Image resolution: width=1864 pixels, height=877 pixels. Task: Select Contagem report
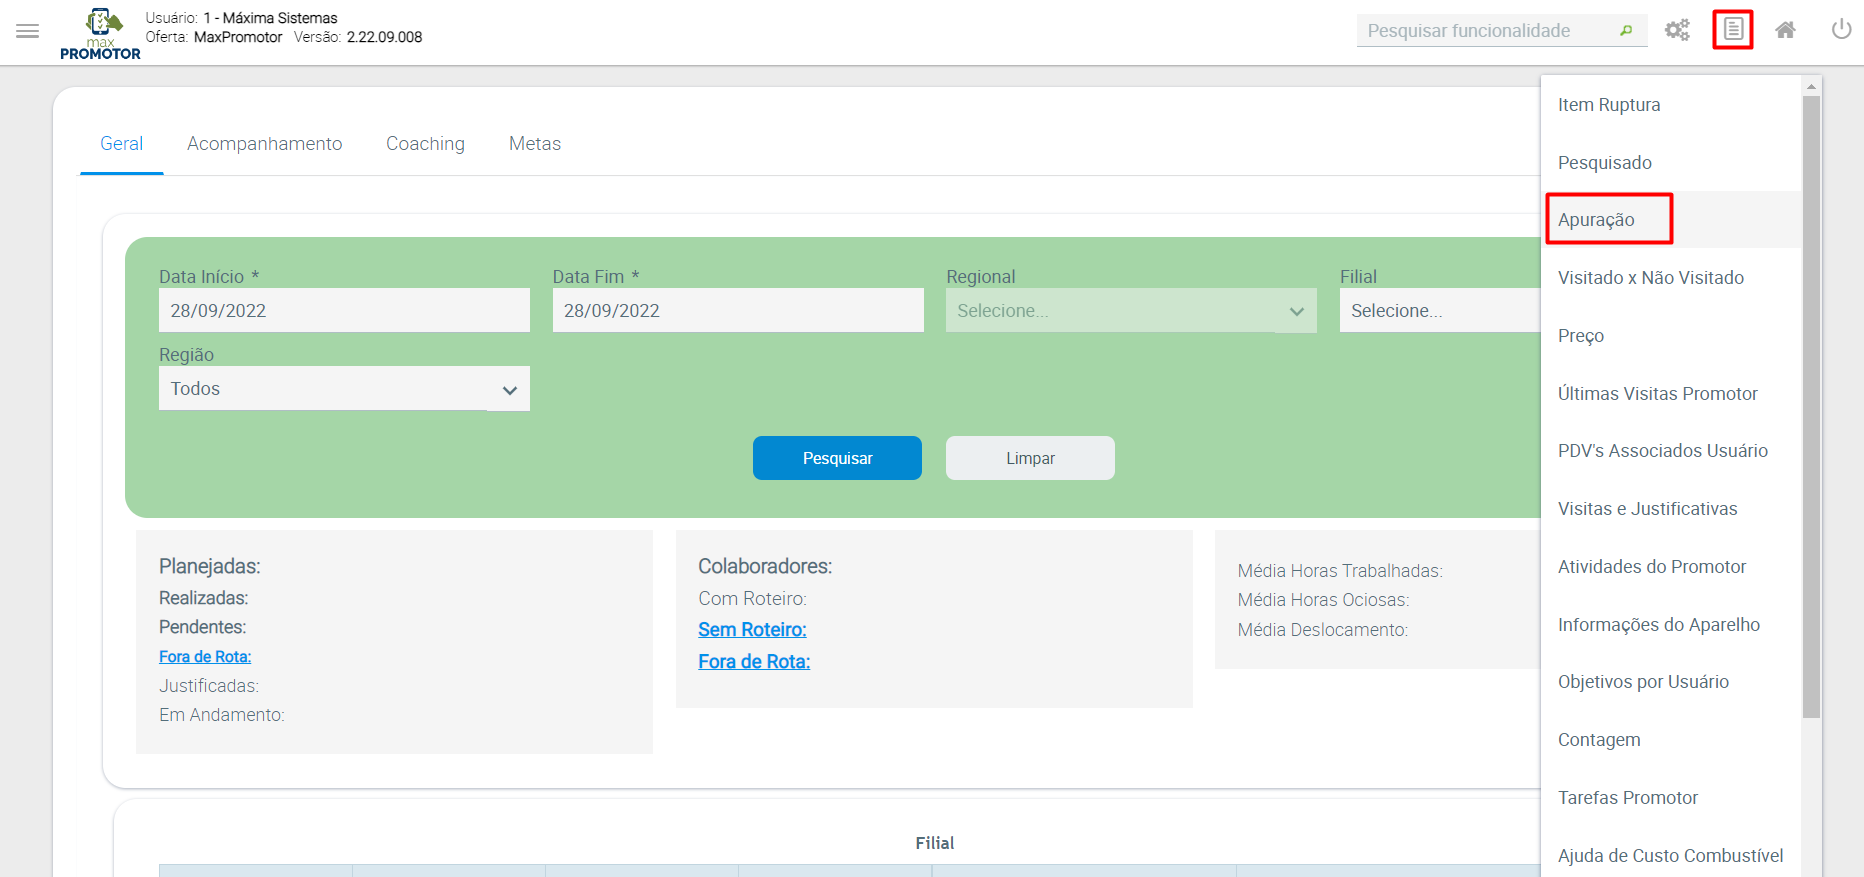coord(1671,740)
